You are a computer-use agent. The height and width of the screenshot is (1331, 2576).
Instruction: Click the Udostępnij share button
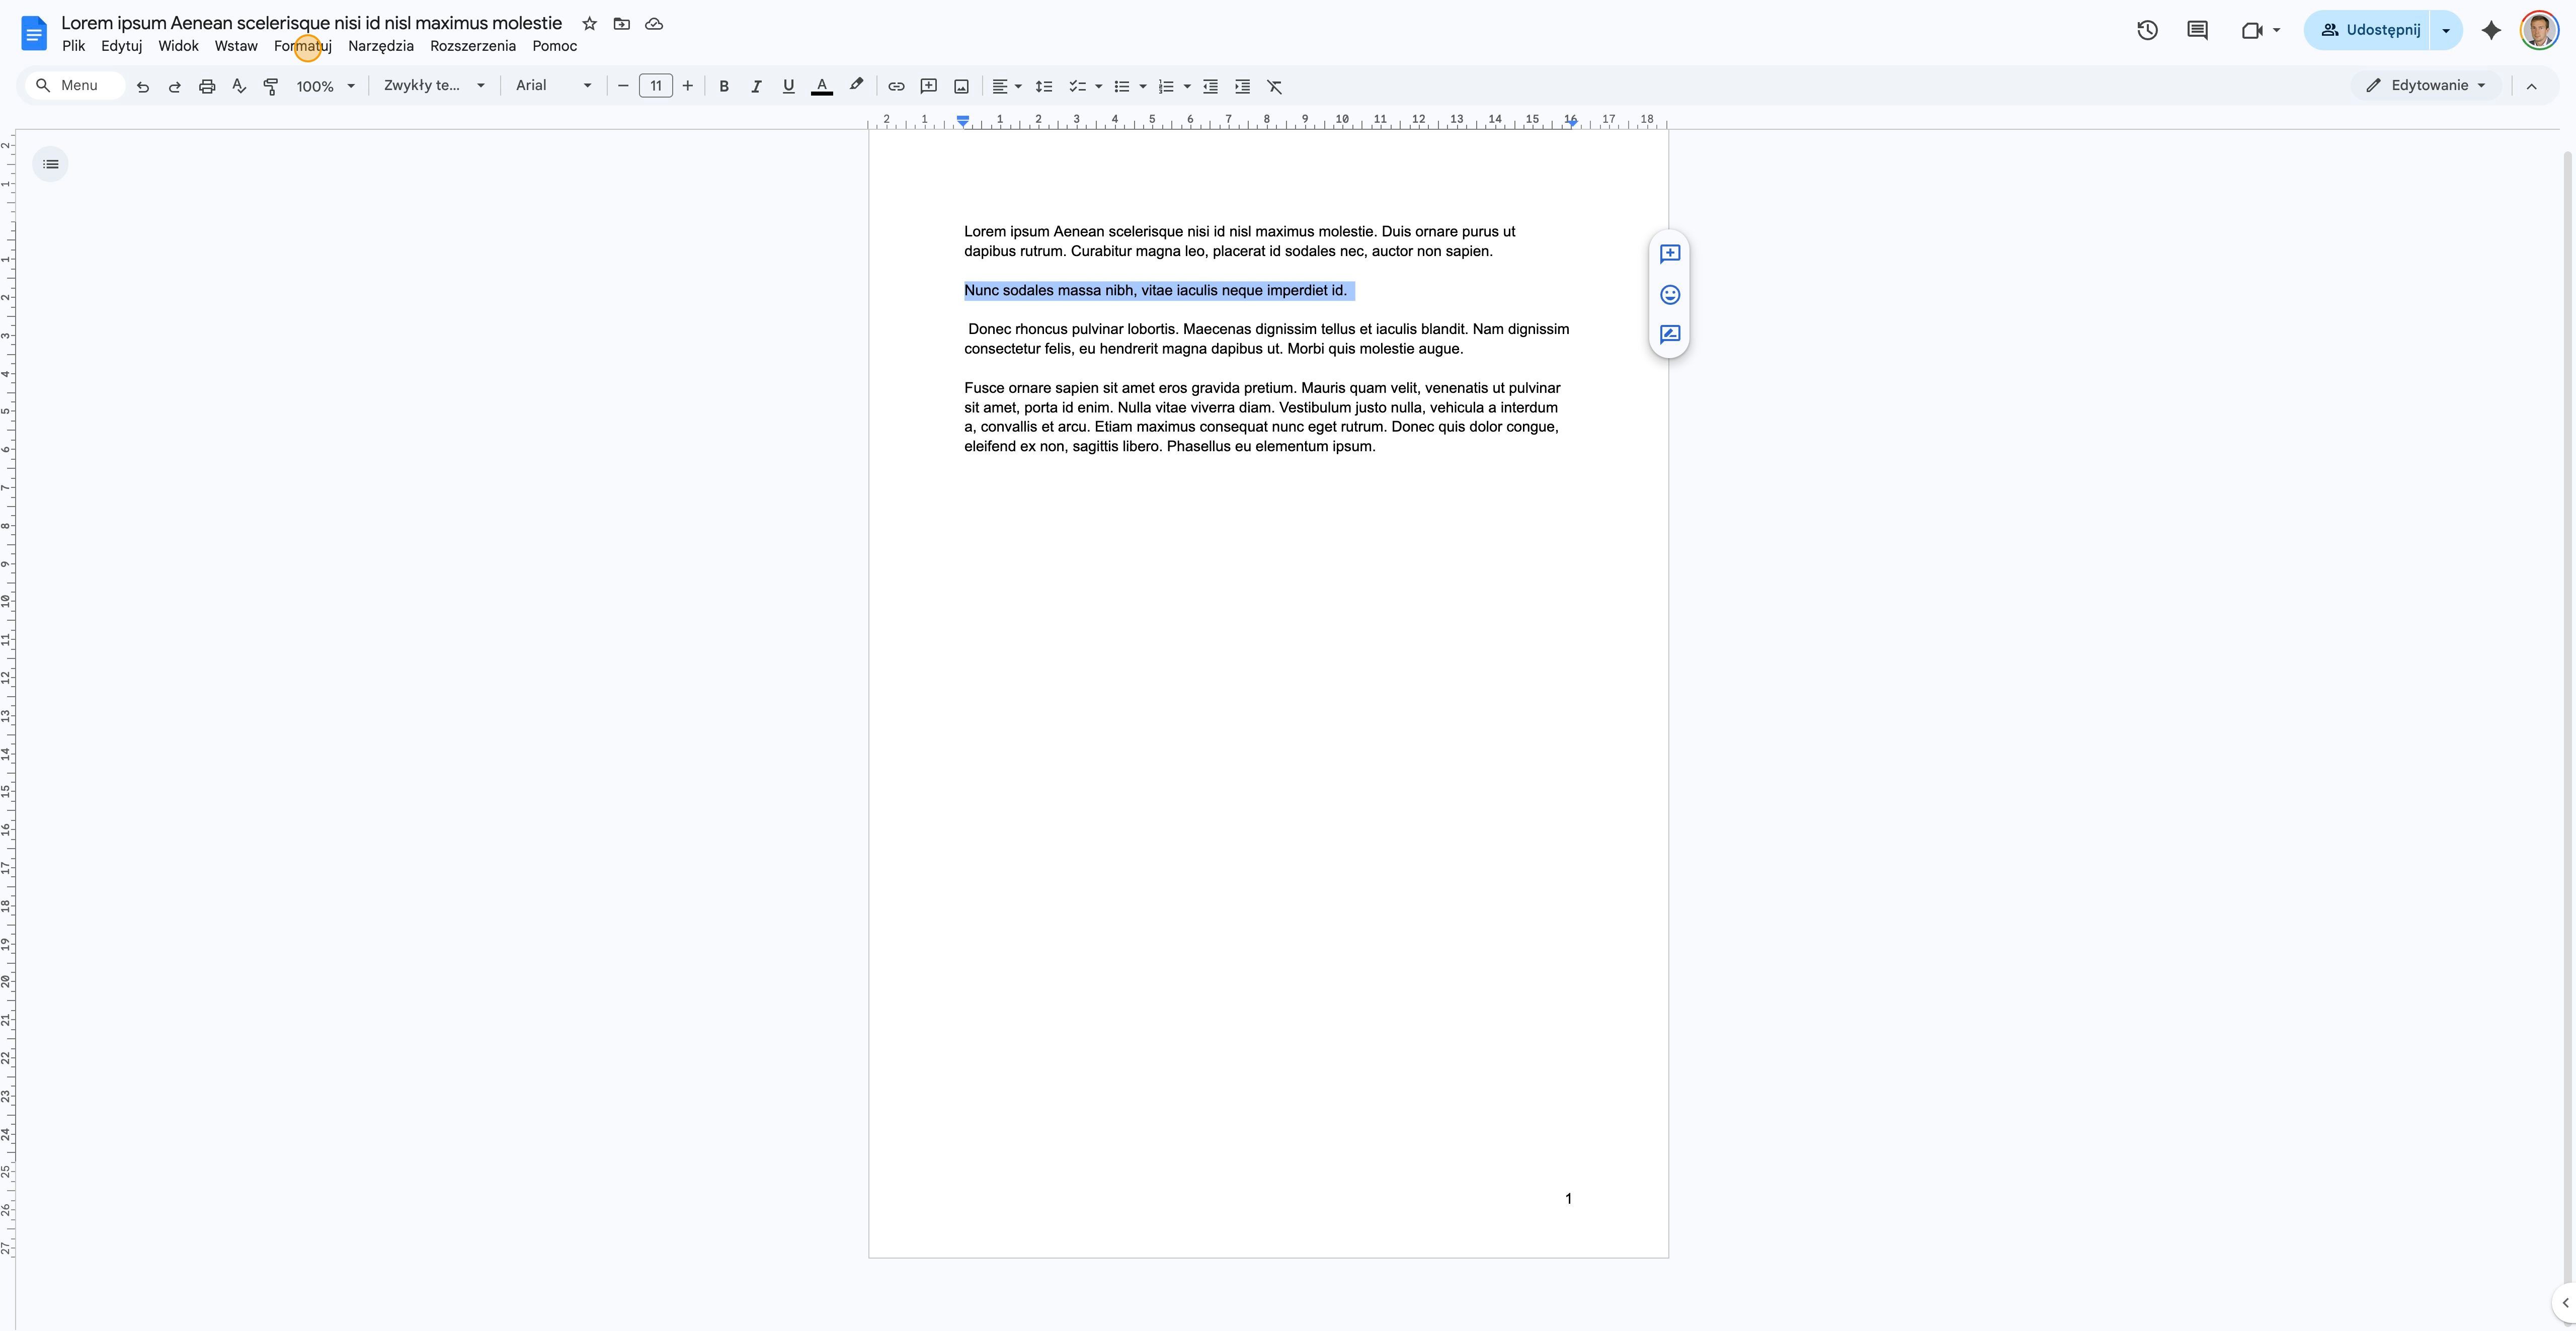tap(2368, 30)
